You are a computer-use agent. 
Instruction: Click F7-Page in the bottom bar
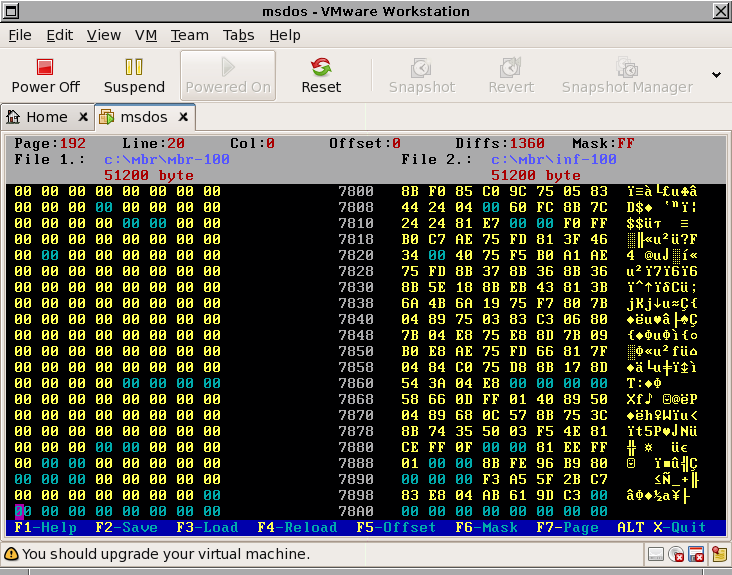[567, 527]
